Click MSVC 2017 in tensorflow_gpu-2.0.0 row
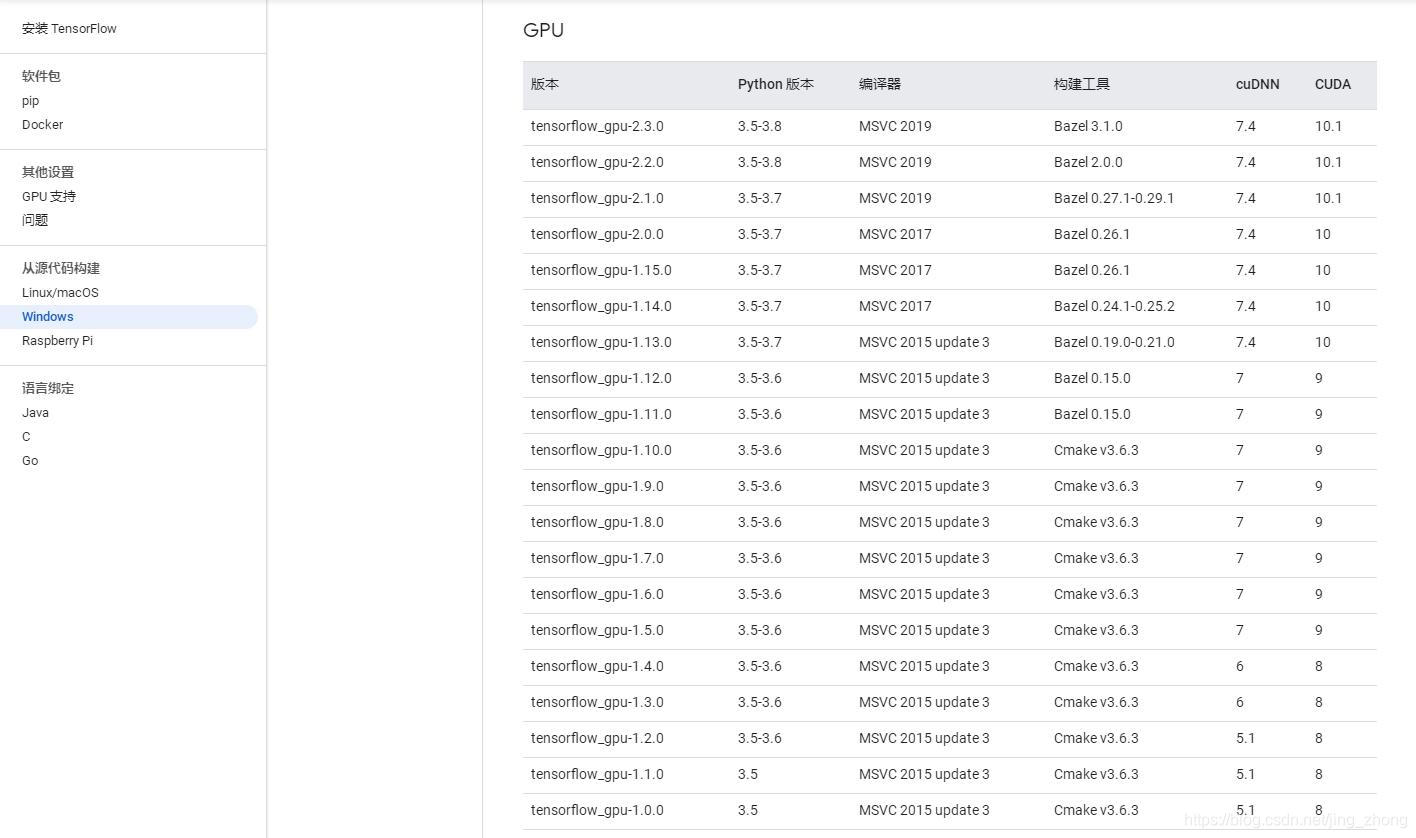The image size is (1416, 838). click(x=895, y=235)
